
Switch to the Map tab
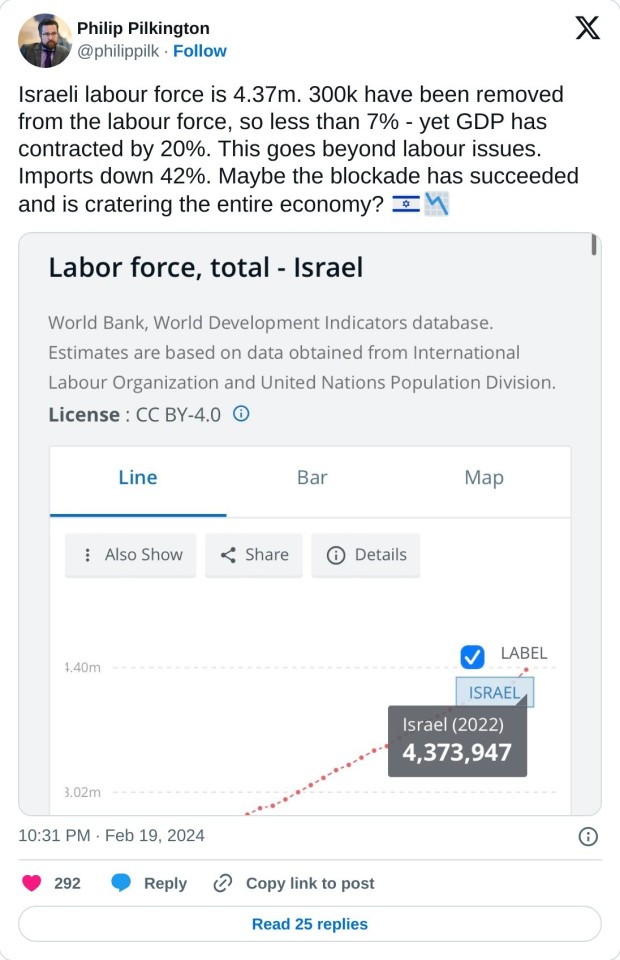(484, 478)
